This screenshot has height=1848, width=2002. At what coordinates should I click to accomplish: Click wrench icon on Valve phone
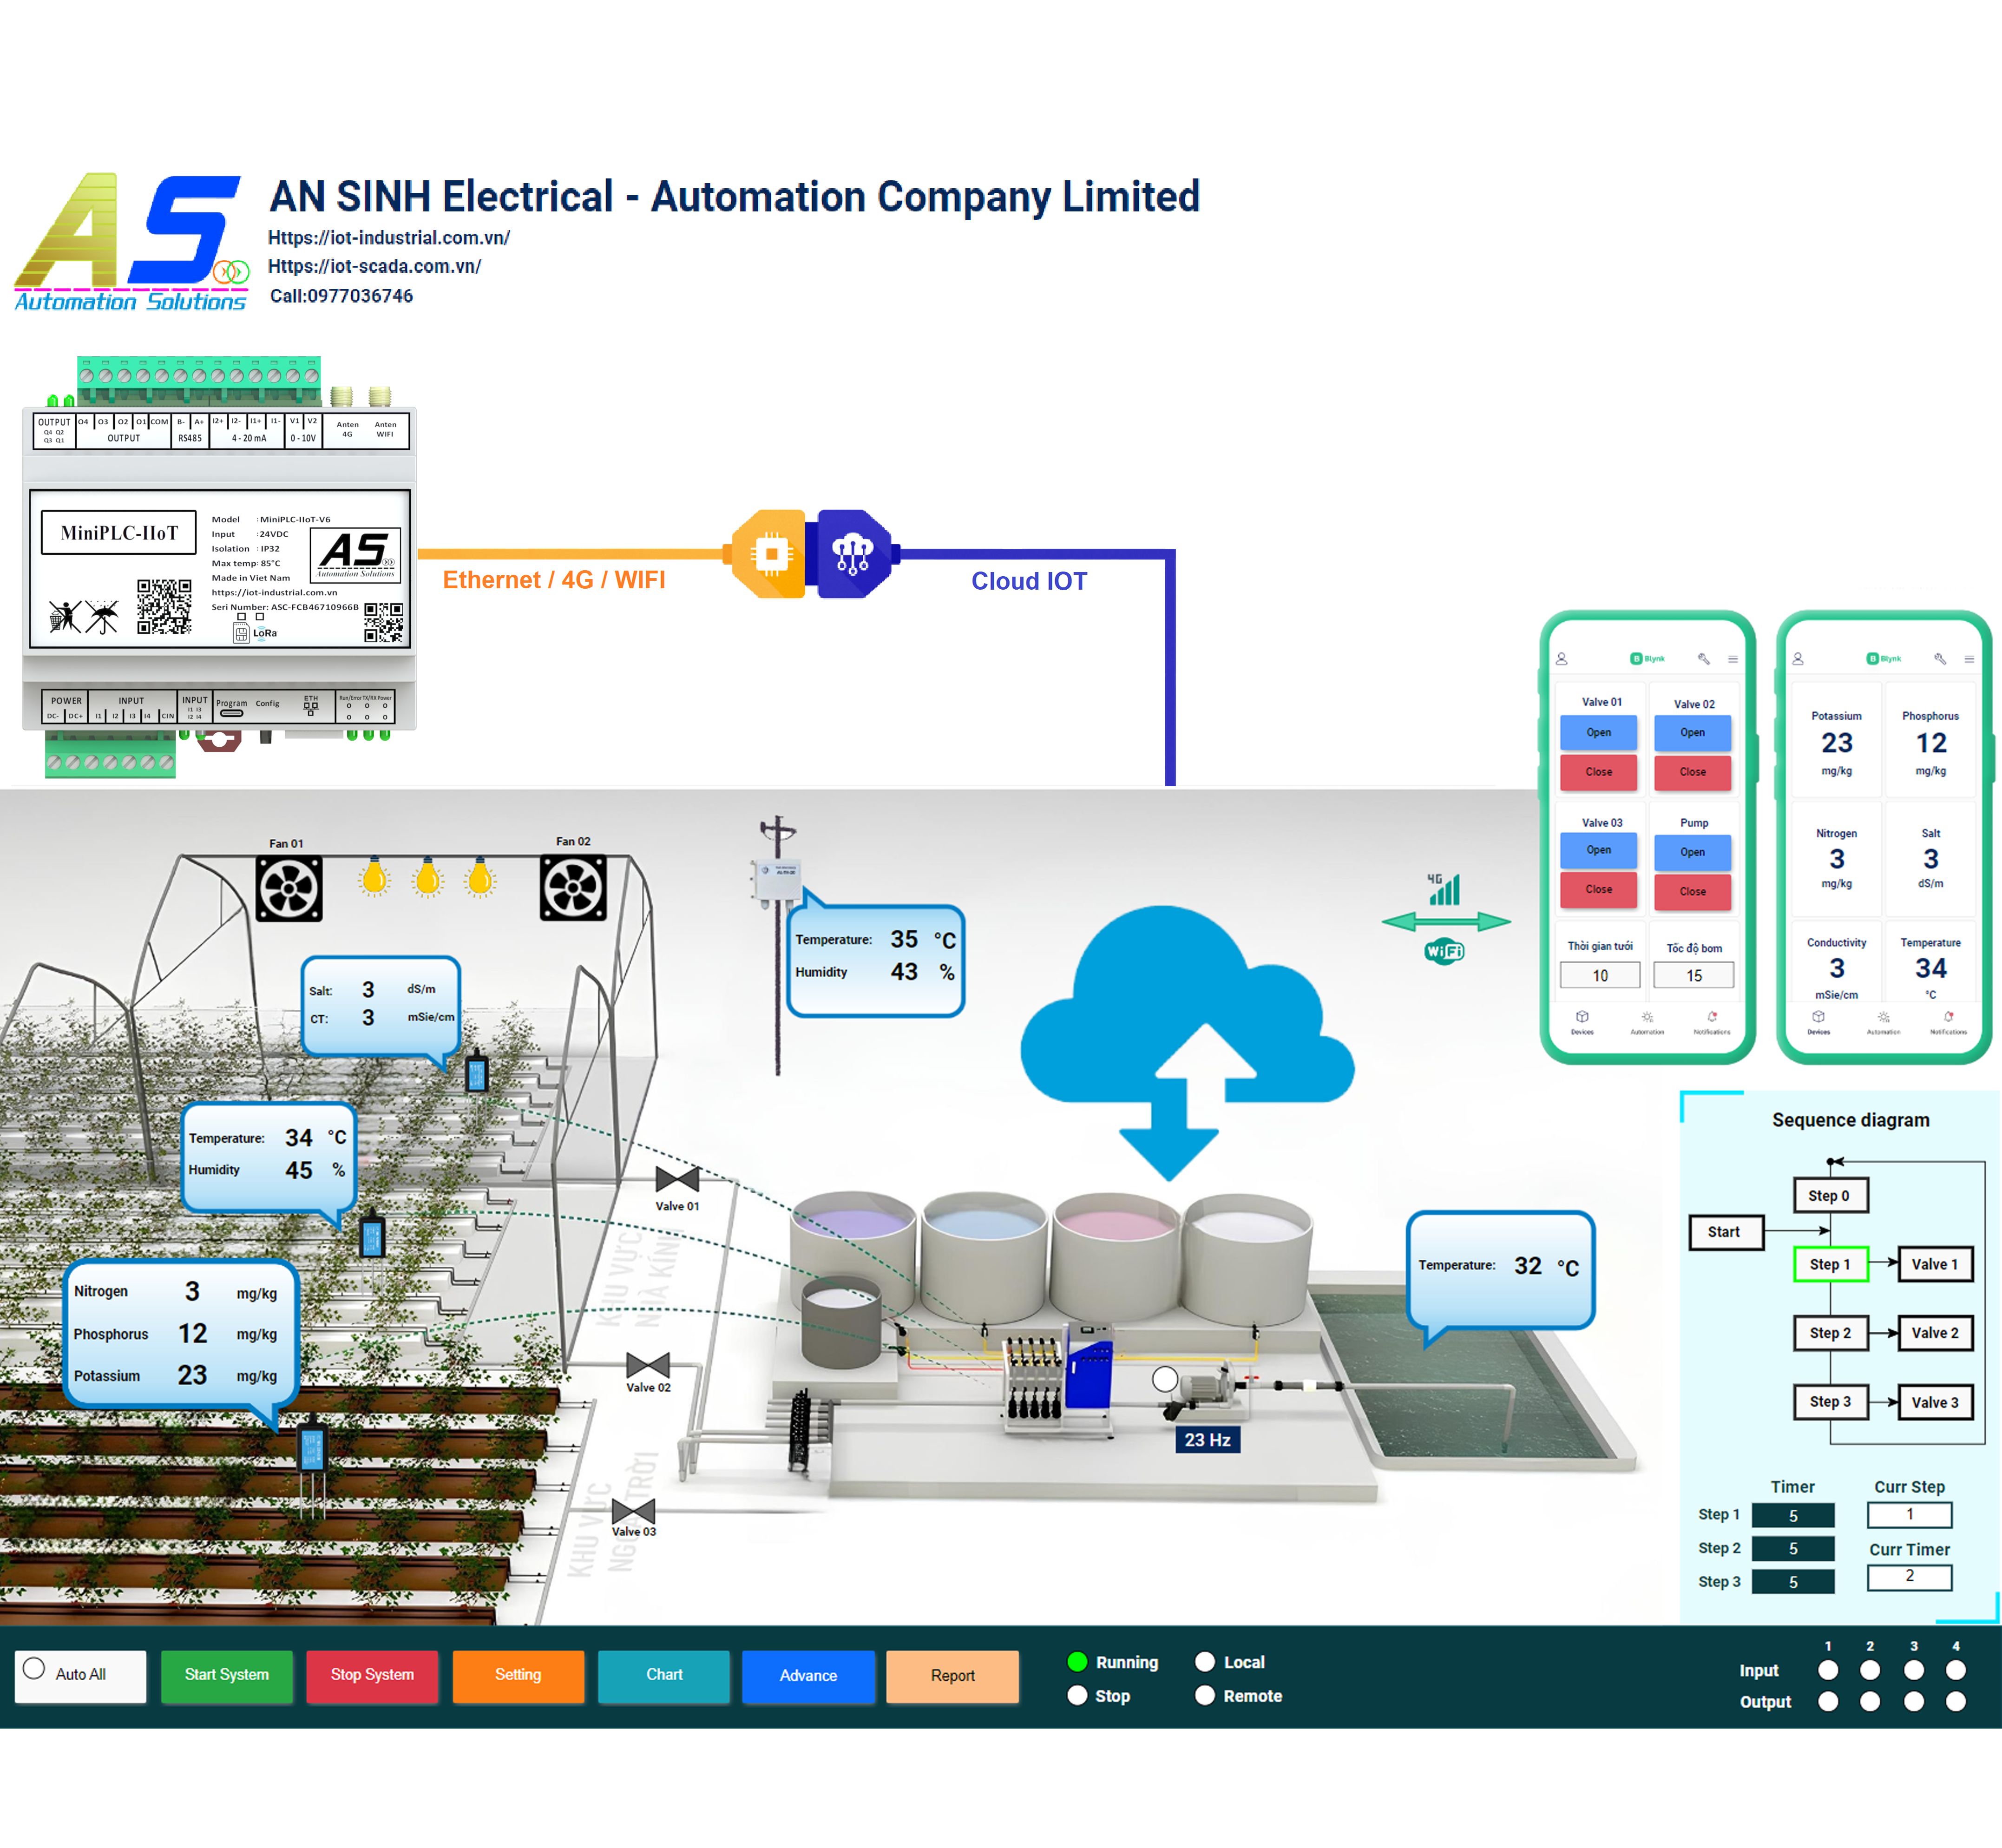(1704, 659)
